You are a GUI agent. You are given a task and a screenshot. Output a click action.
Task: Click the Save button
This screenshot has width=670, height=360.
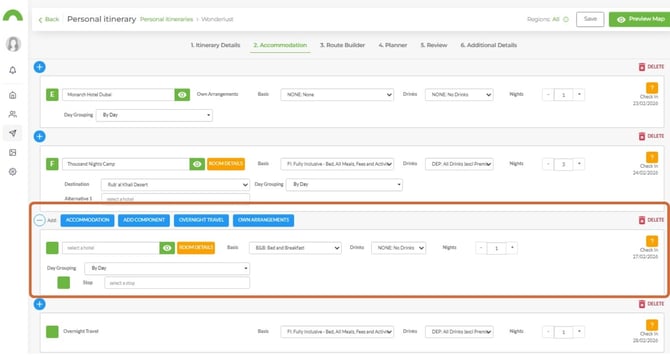click(590, 19)
